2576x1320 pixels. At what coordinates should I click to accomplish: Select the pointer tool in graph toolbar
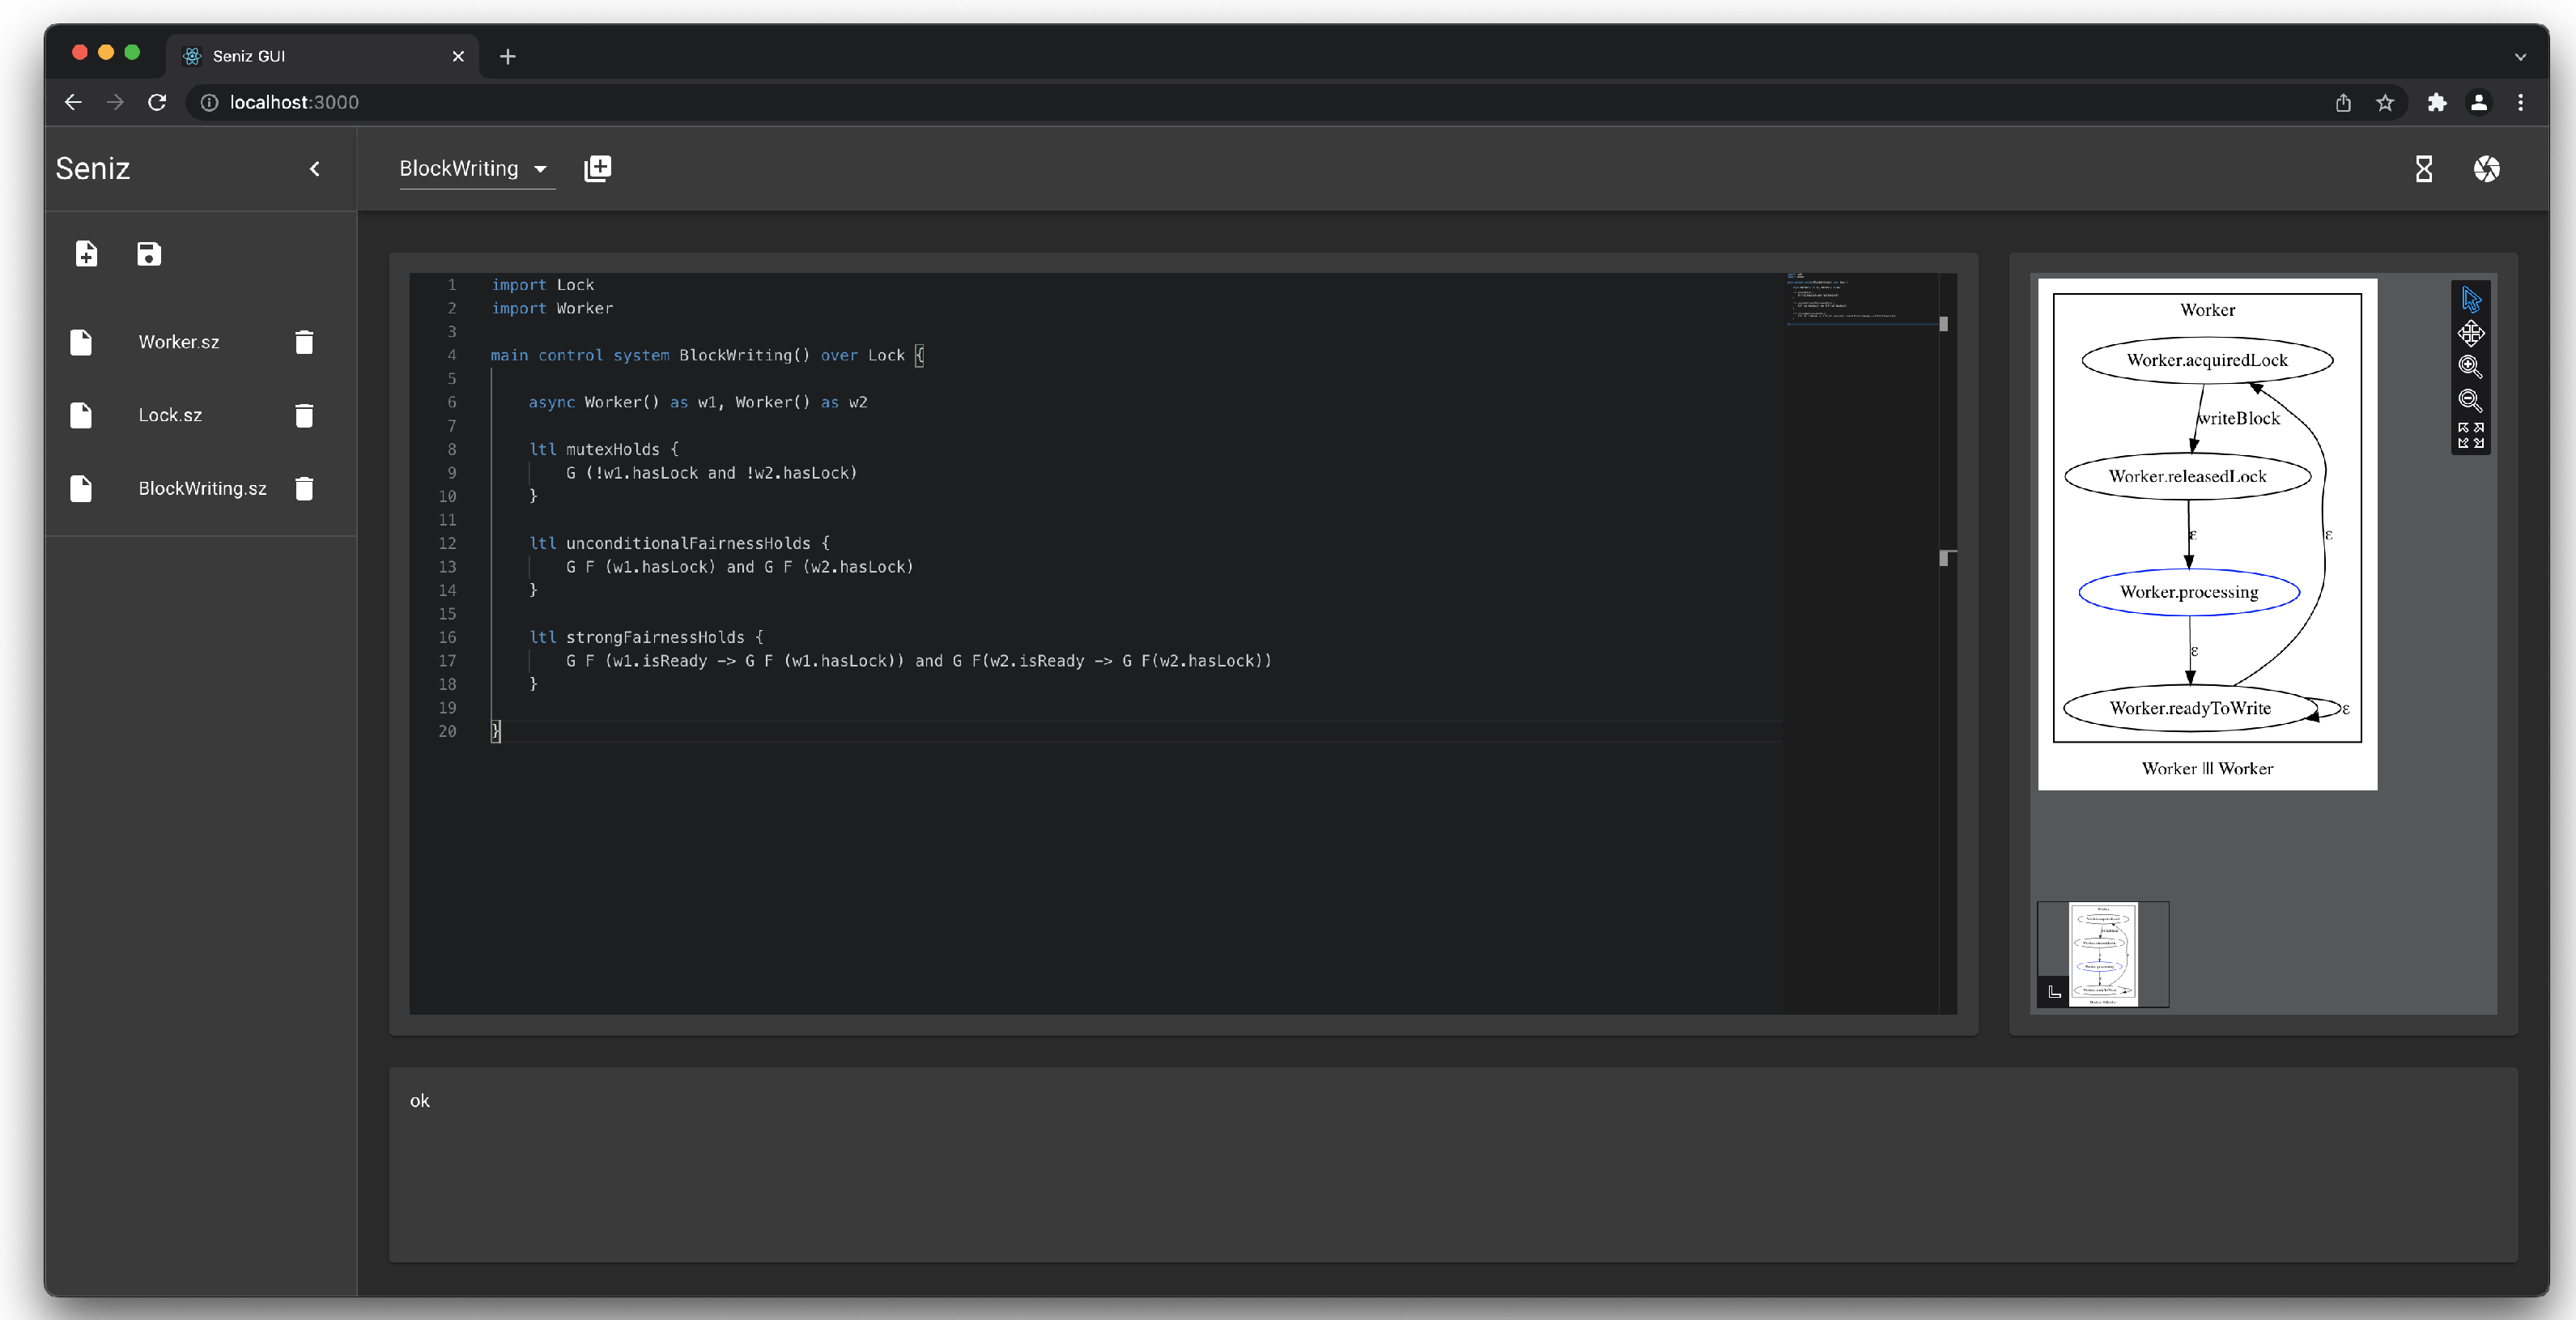pos(2471,299)
